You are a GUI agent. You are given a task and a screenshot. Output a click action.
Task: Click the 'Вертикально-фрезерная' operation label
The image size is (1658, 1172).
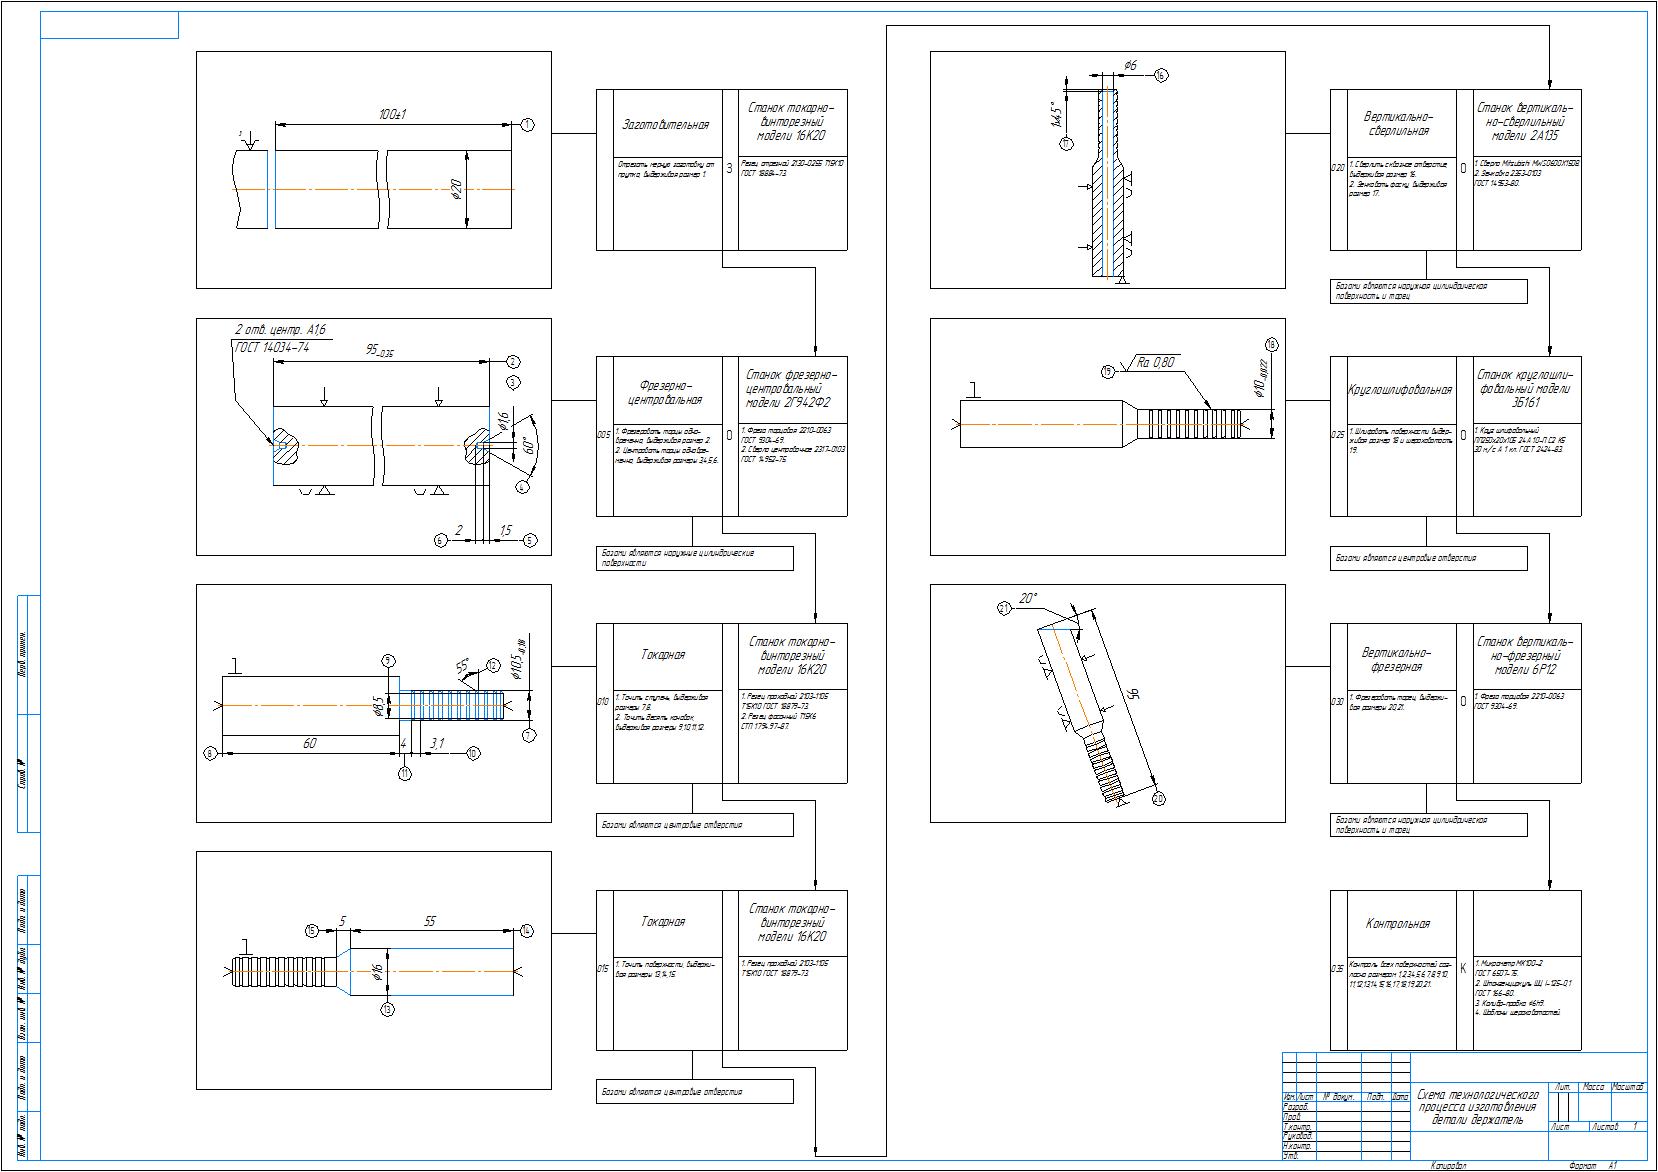tap(1396, 660)
